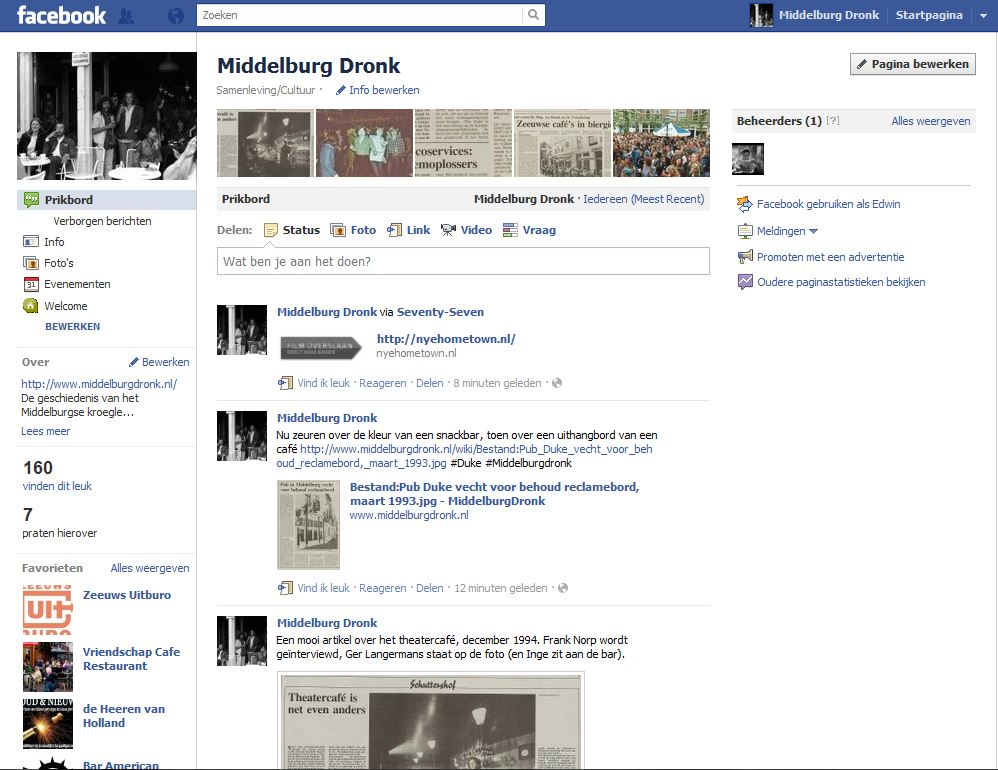Viewport: 998px width, 770px height.
Task: Select Prikbord in the left sidebar
Action: (x=106, y=200)
